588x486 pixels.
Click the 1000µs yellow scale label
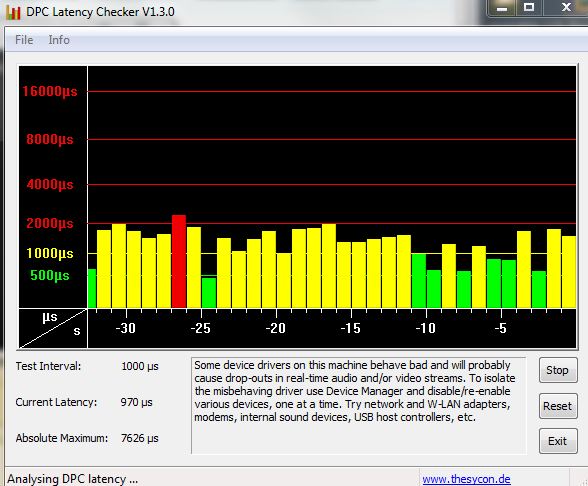(50, 254)
